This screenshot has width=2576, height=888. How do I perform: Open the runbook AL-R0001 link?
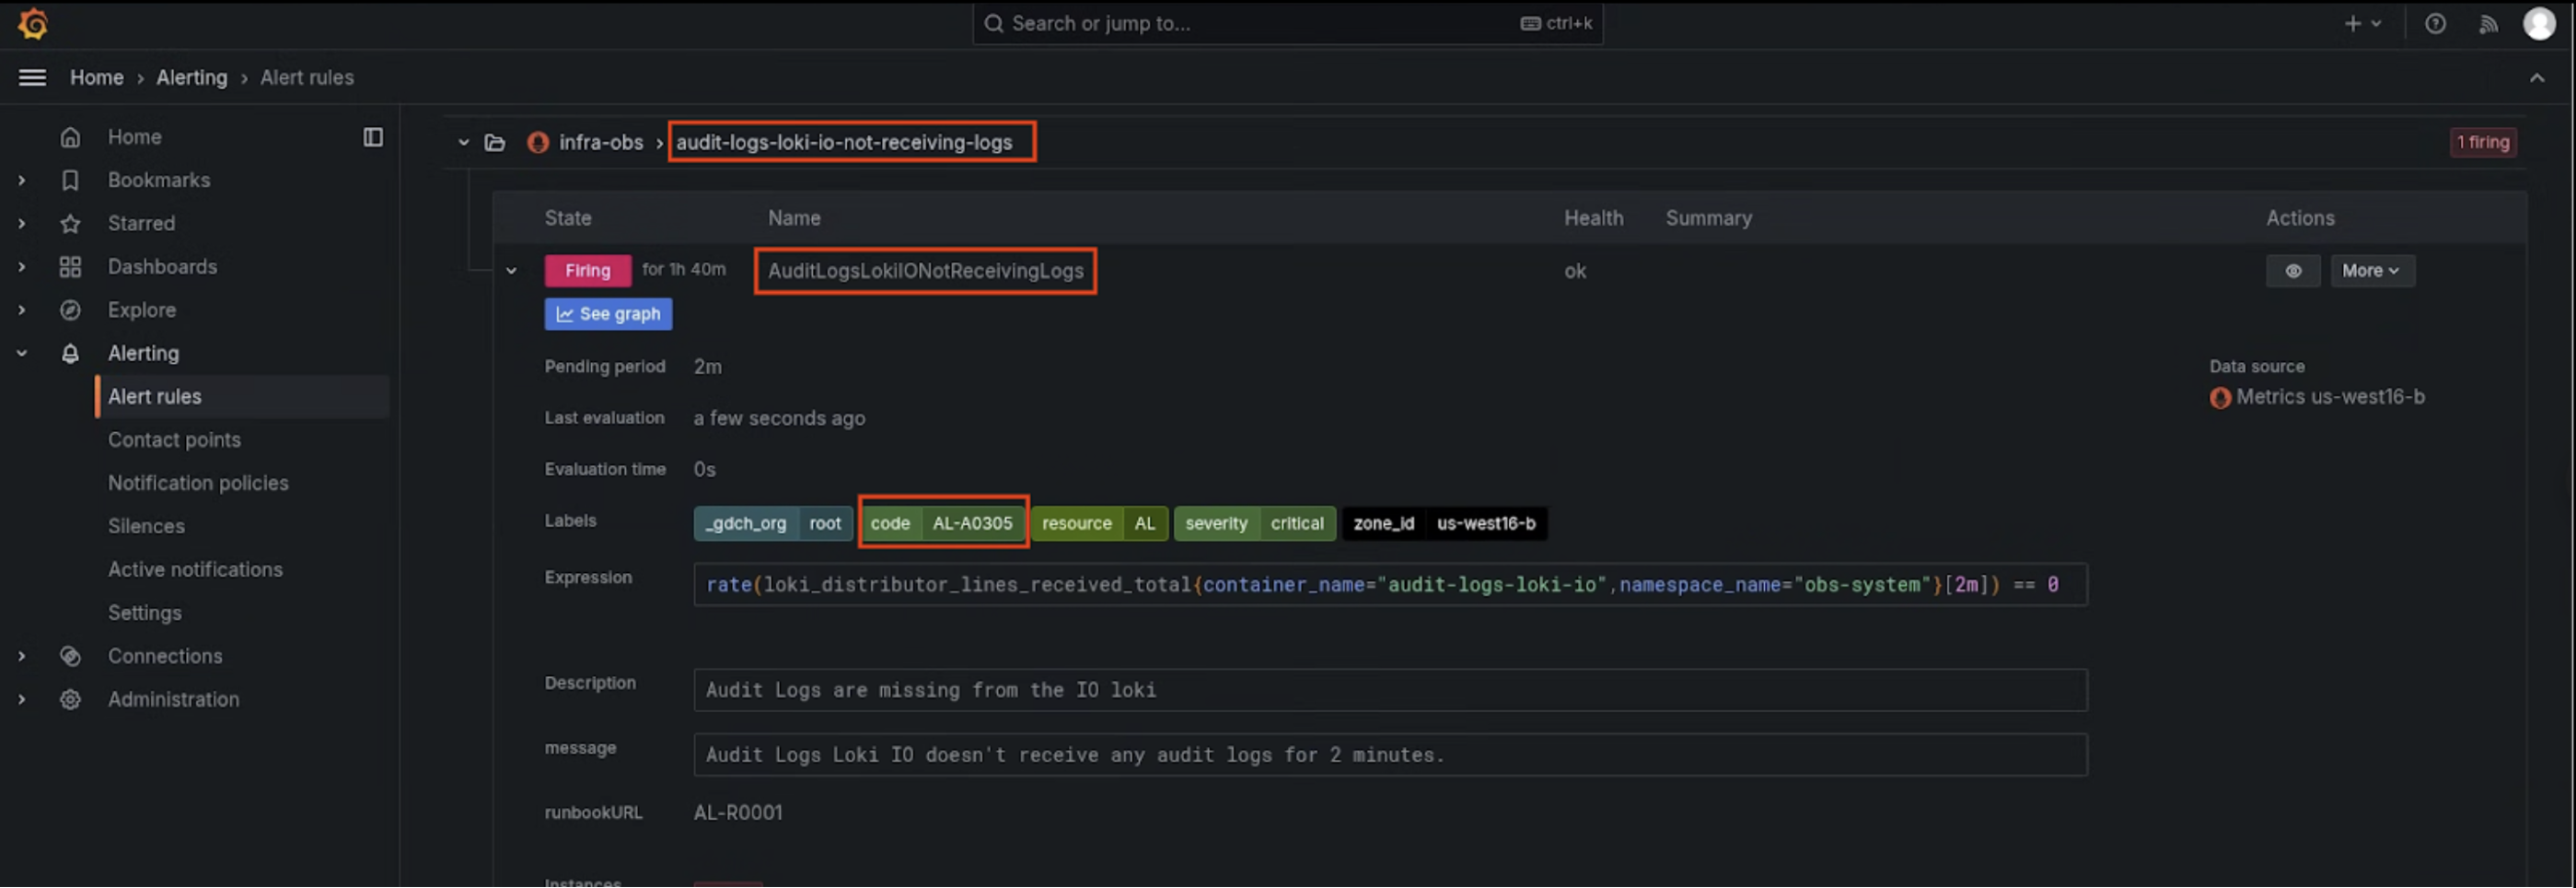point(738,813)
